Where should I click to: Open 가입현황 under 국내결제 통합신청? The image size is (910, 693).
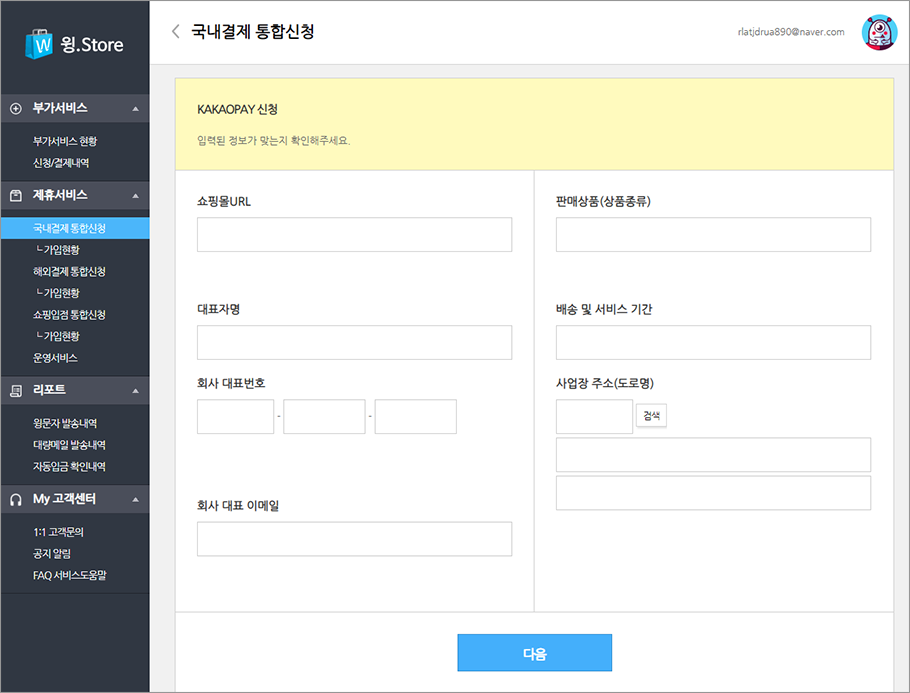[x=57, y=250]
